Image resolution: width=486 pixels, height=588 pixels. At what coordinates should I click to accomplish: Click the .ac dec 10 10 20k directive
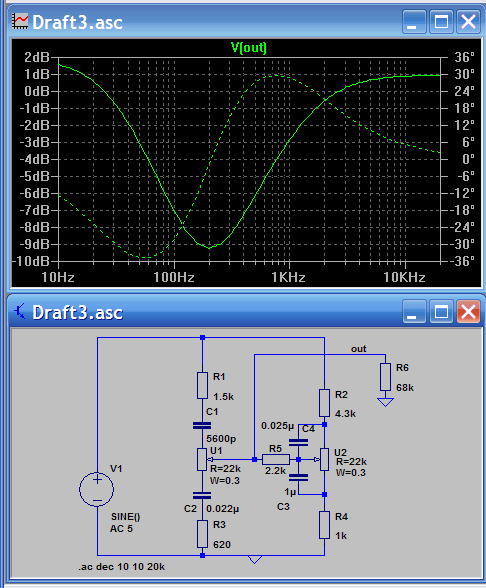click(x=122, y=567)
